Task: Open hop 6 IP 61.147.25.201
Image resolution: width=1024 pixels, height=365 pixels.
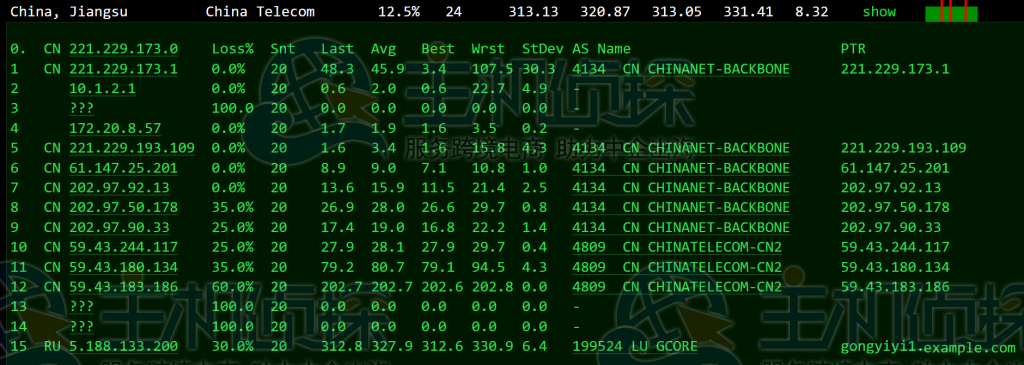Action: point(123,168)
